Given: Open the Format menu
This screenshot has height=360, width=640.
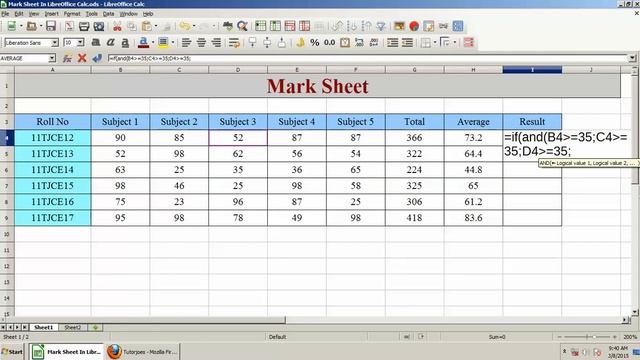Looking at the screenshot, I should (x=72, y=13).
